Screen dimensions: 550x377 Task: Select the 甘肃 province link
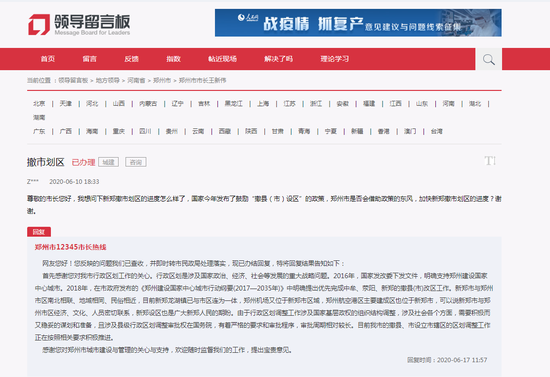coord(278,131)
